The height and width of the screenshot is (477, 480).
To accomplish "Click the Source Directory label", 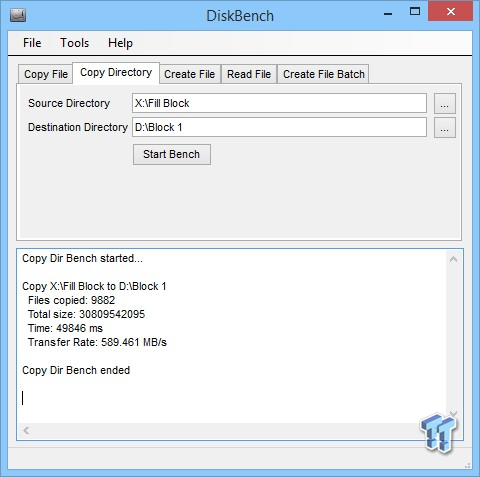I will 69,103.
